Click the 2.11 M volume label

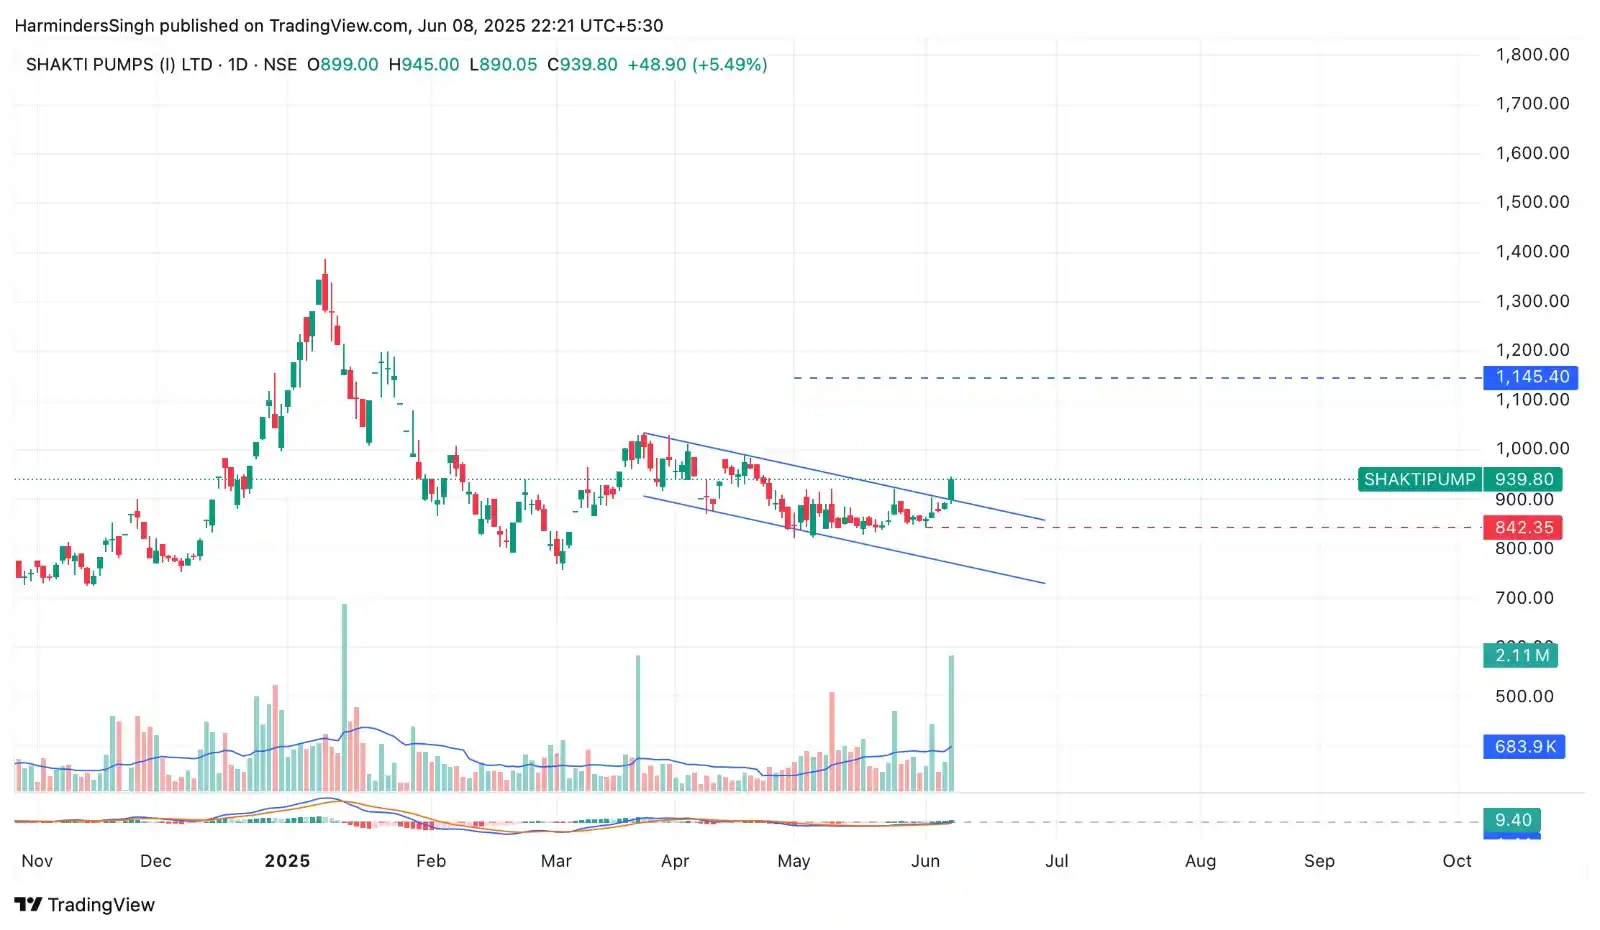pos(1521,655)
